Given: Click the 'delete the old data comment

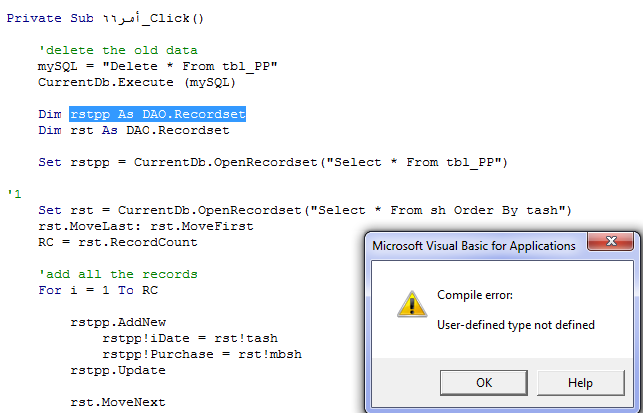Looking at the screenshot, I should [118, 50].
